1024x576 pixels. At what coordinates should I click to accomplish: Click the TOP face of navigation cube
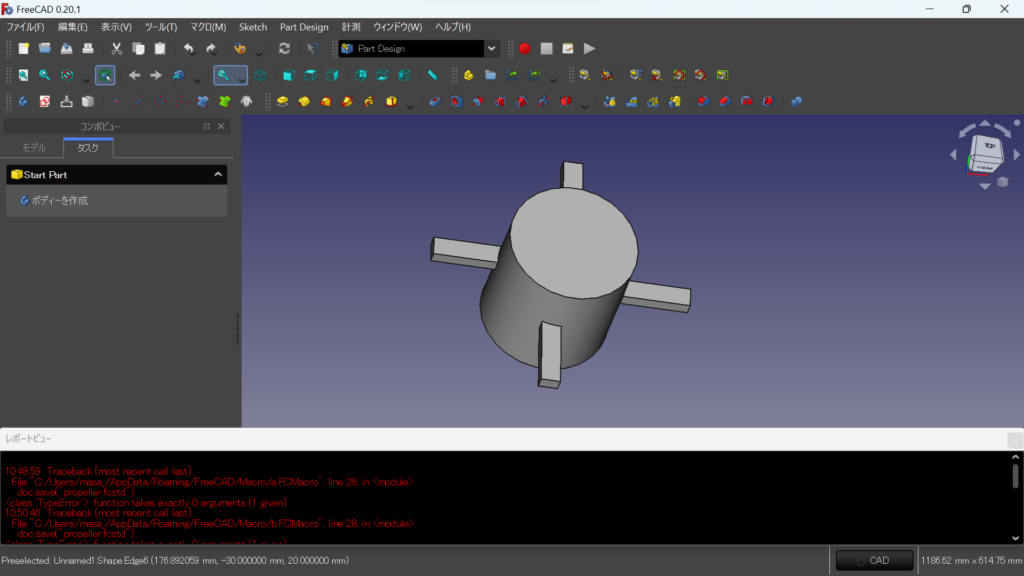pos(989,146)
